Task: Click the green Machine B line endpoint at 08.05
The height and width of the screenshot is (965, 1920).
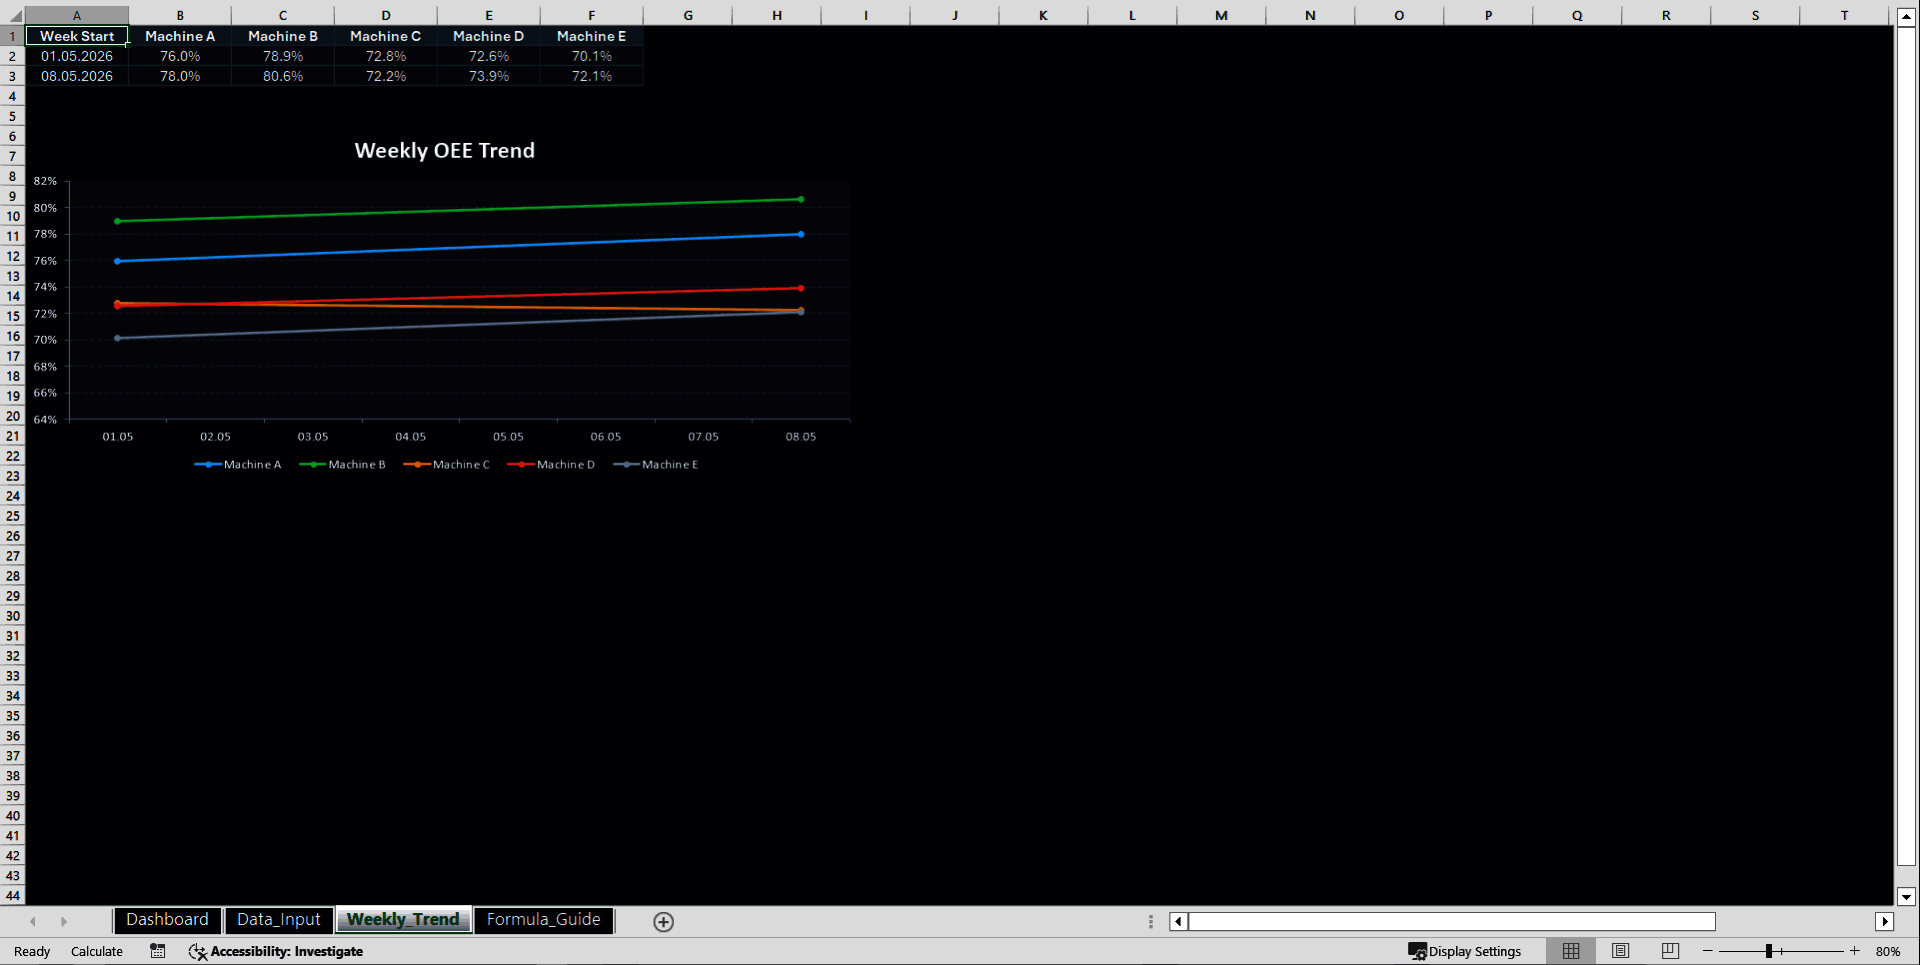Action: 801,199
